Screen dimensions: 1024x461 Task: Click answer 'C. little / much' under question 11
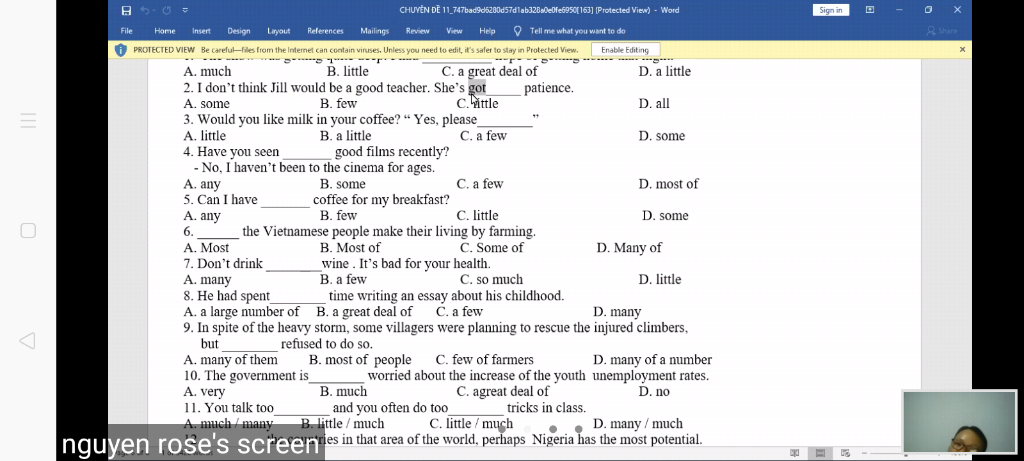tap(471, 424)
